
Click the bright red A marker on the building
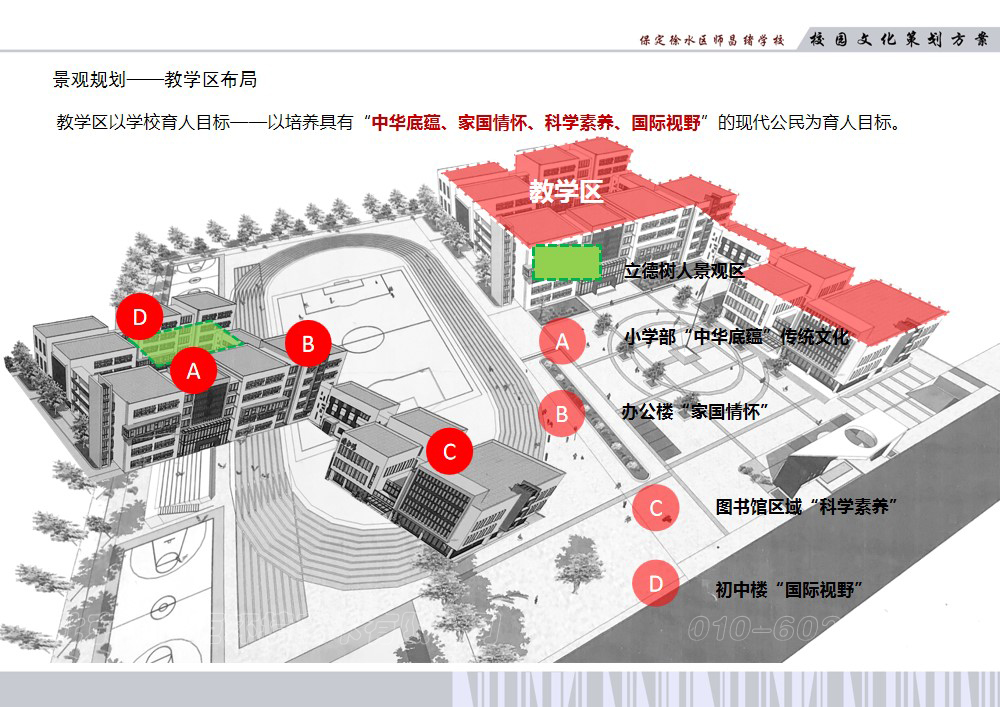click(x=194, y=370)
